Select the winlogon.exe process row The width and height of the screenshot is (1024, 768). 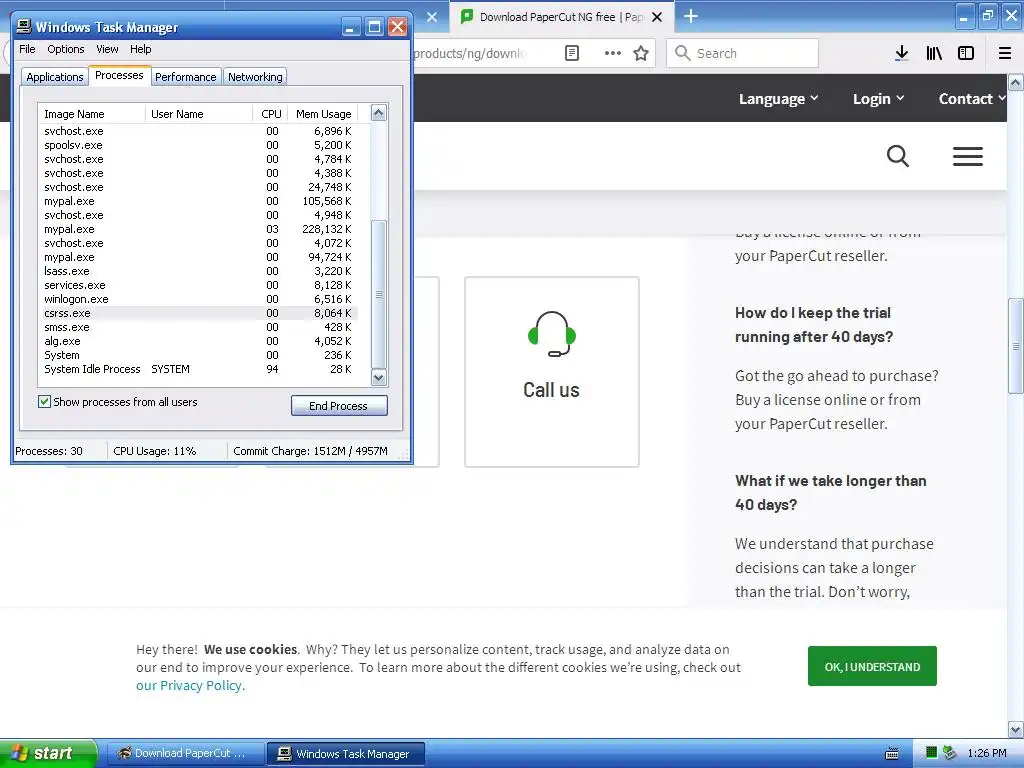(x=198, y=299)
